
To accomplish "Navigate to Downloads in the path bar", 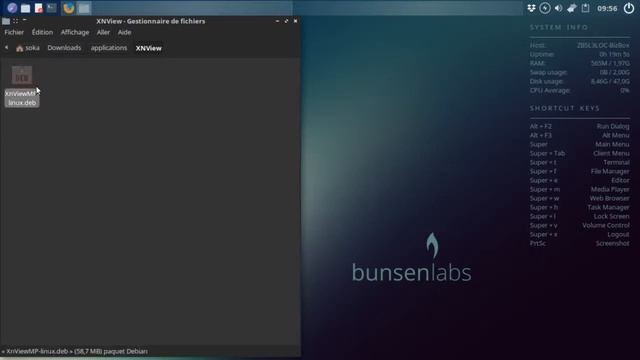I will 64,48.
